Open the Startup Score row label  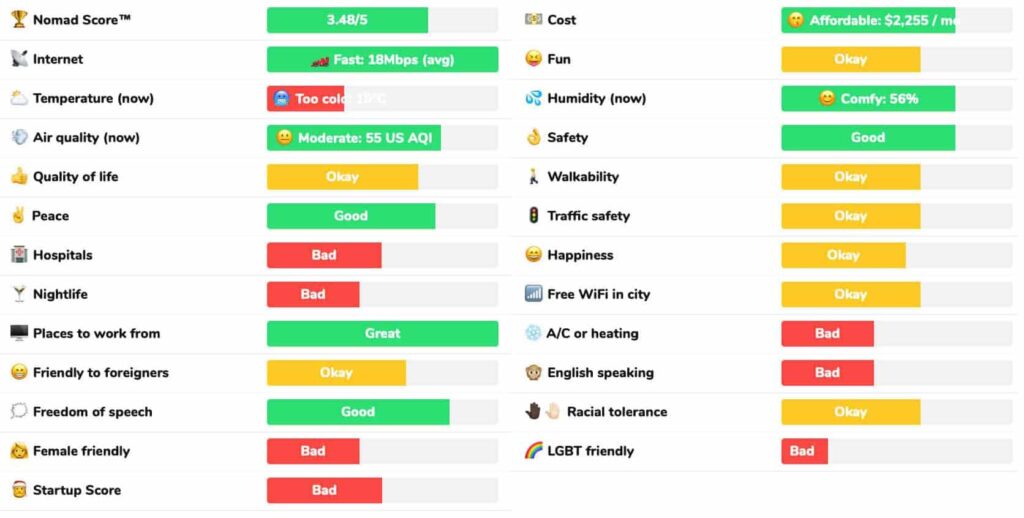[76, 490]
